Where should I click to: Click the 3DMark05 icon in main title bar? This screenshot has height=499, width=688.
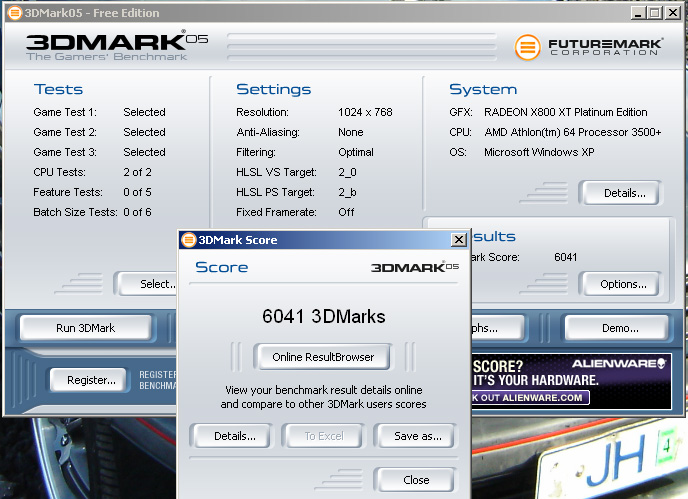14,12
